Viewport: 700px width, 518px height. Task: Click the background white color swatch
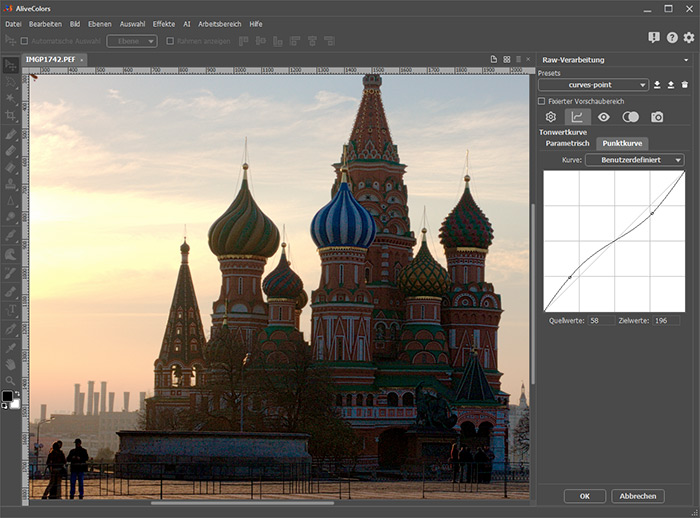tap(16, 404)
